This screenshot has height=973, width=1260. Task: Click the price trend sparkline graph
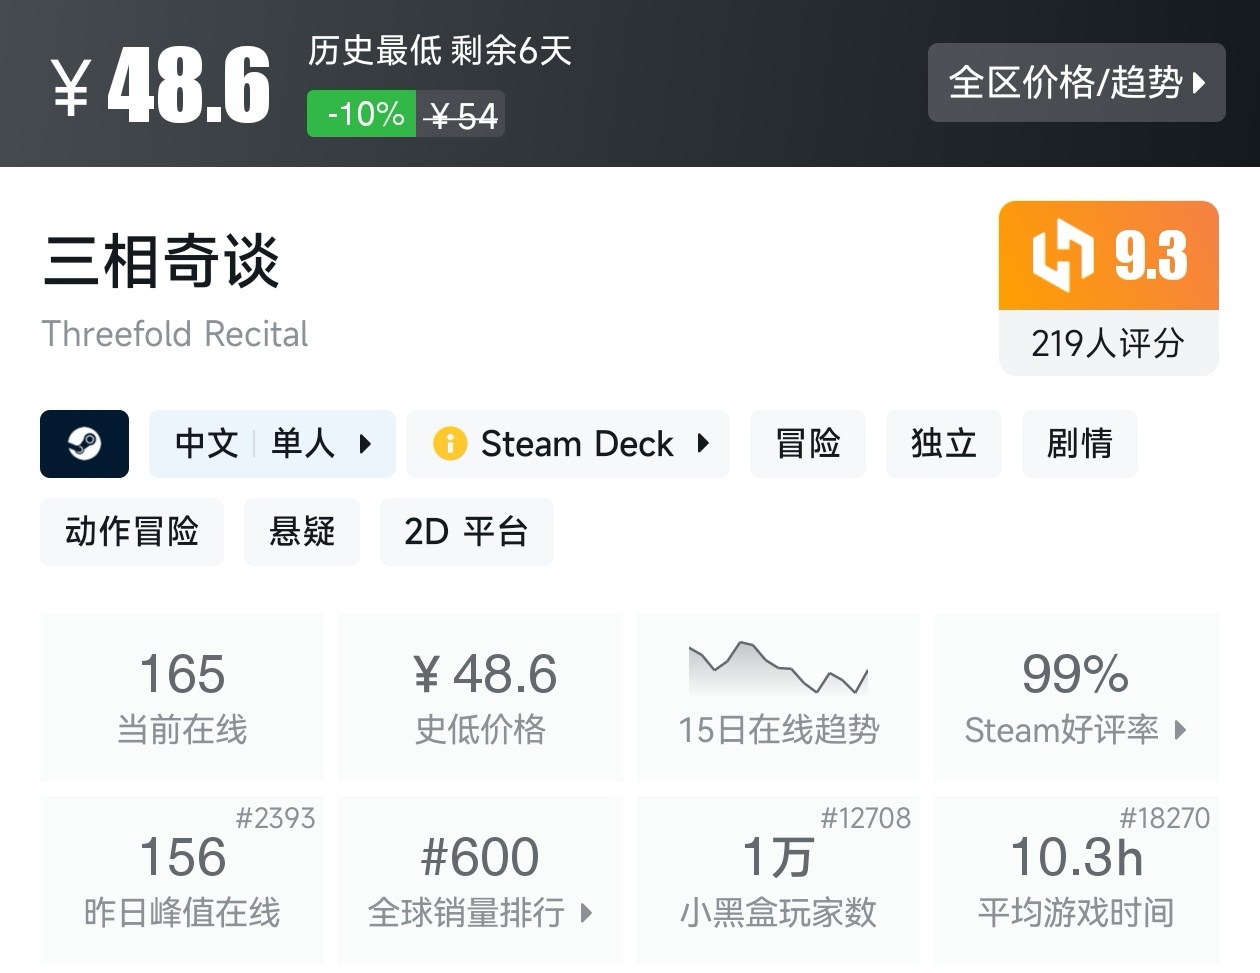778,668
